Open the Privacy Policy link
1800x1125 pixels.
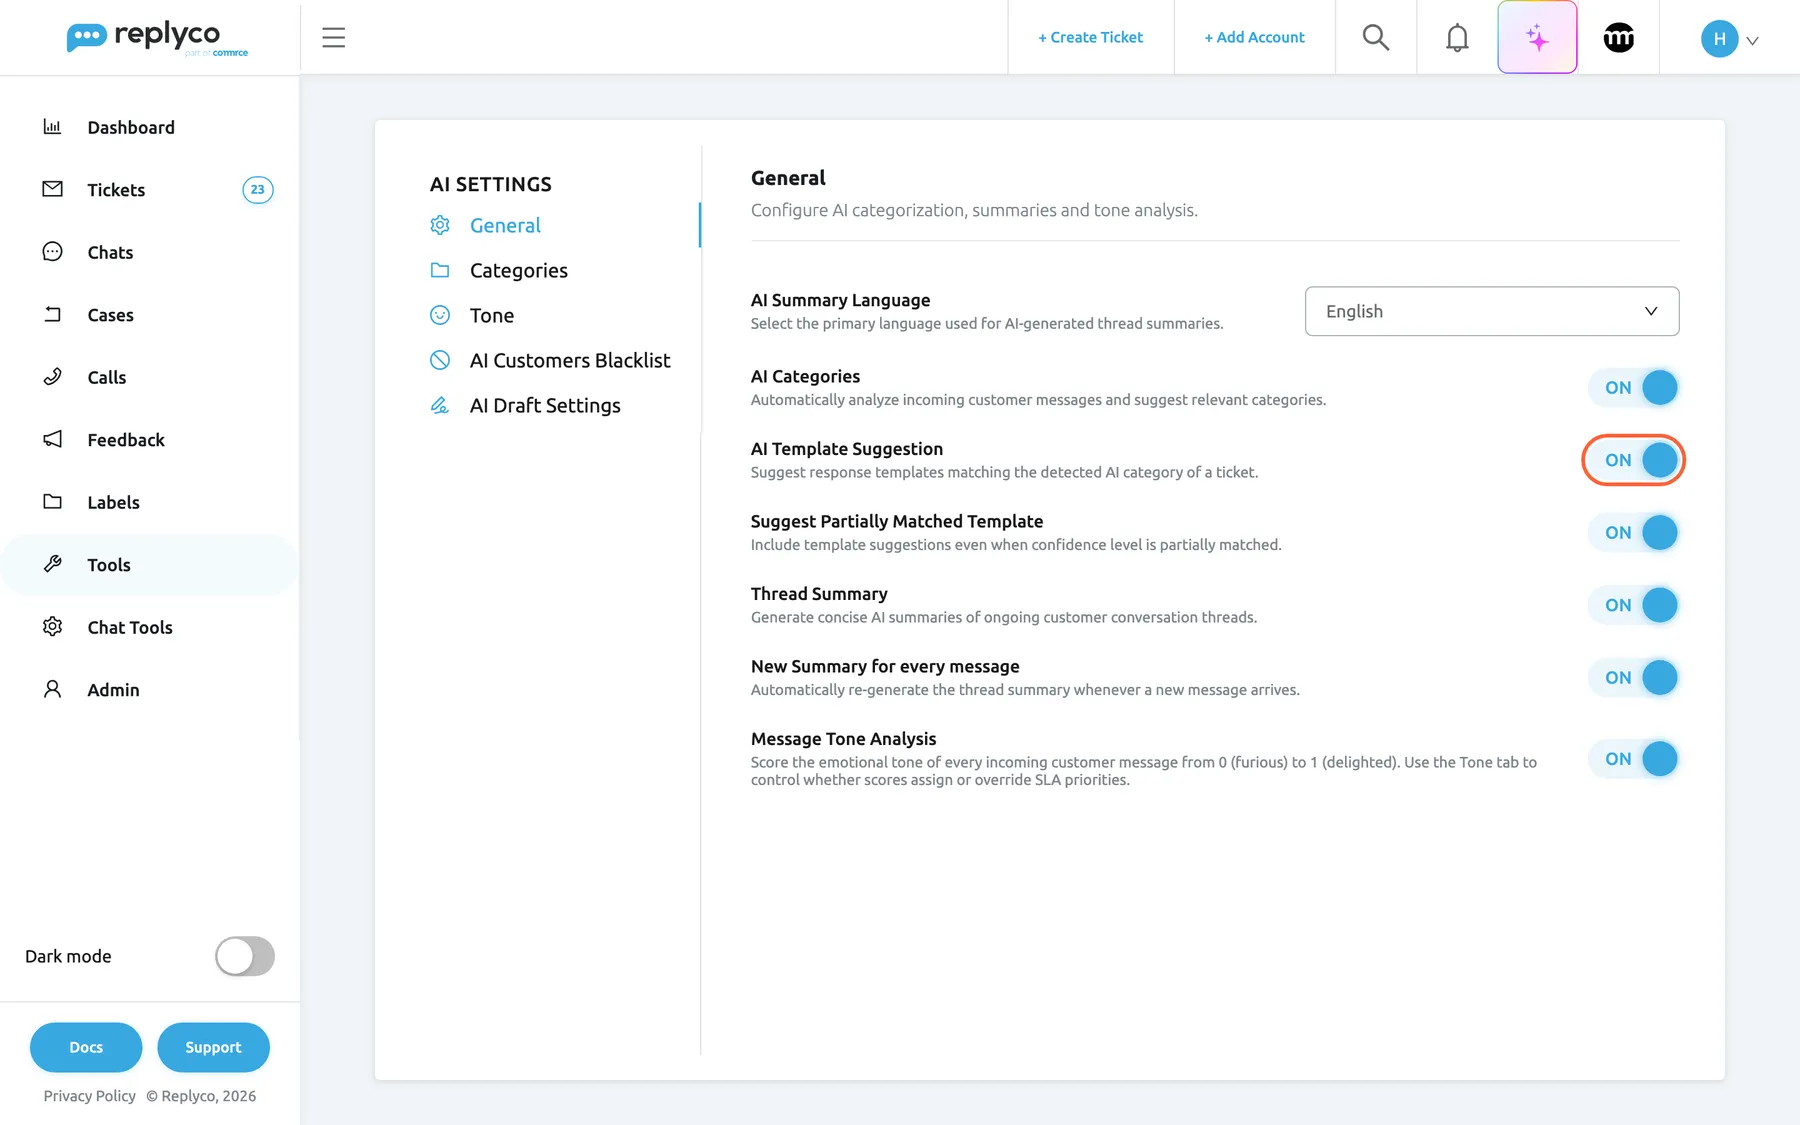click(90, 1096)
